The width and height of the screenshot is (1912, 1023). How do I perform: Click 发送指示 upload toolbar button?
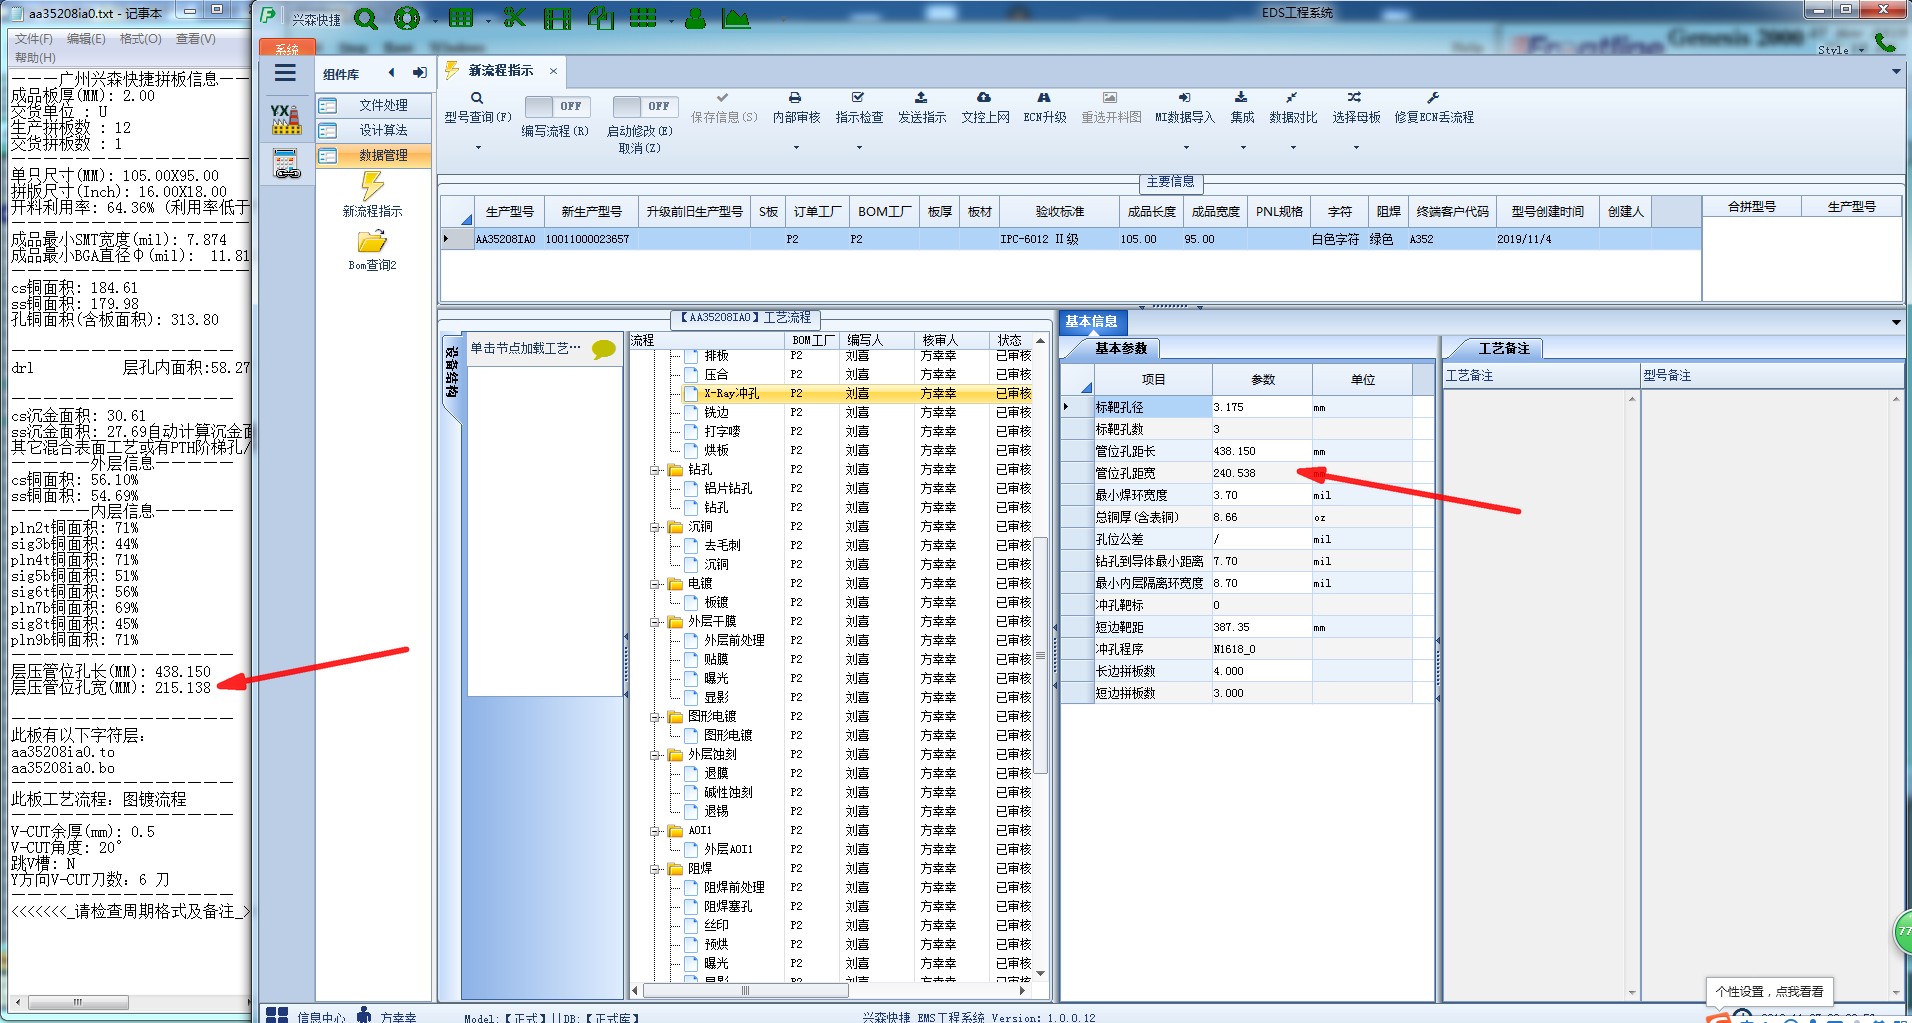921,108
